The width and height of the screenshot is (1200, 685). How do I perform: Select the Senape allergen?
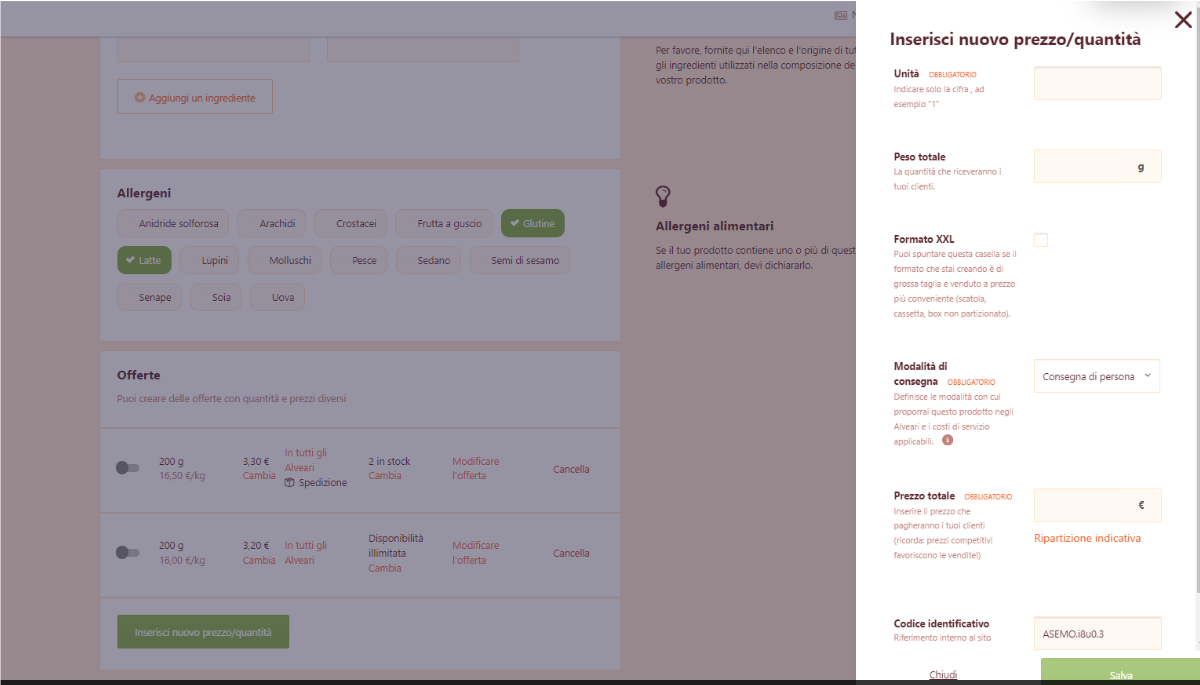click(150, 297)
